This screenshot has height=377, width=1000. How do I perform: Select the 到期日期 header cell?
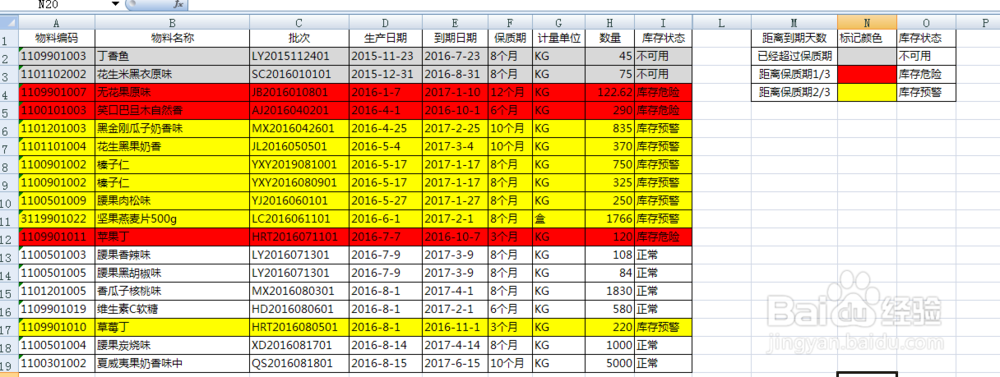[455, 38]
